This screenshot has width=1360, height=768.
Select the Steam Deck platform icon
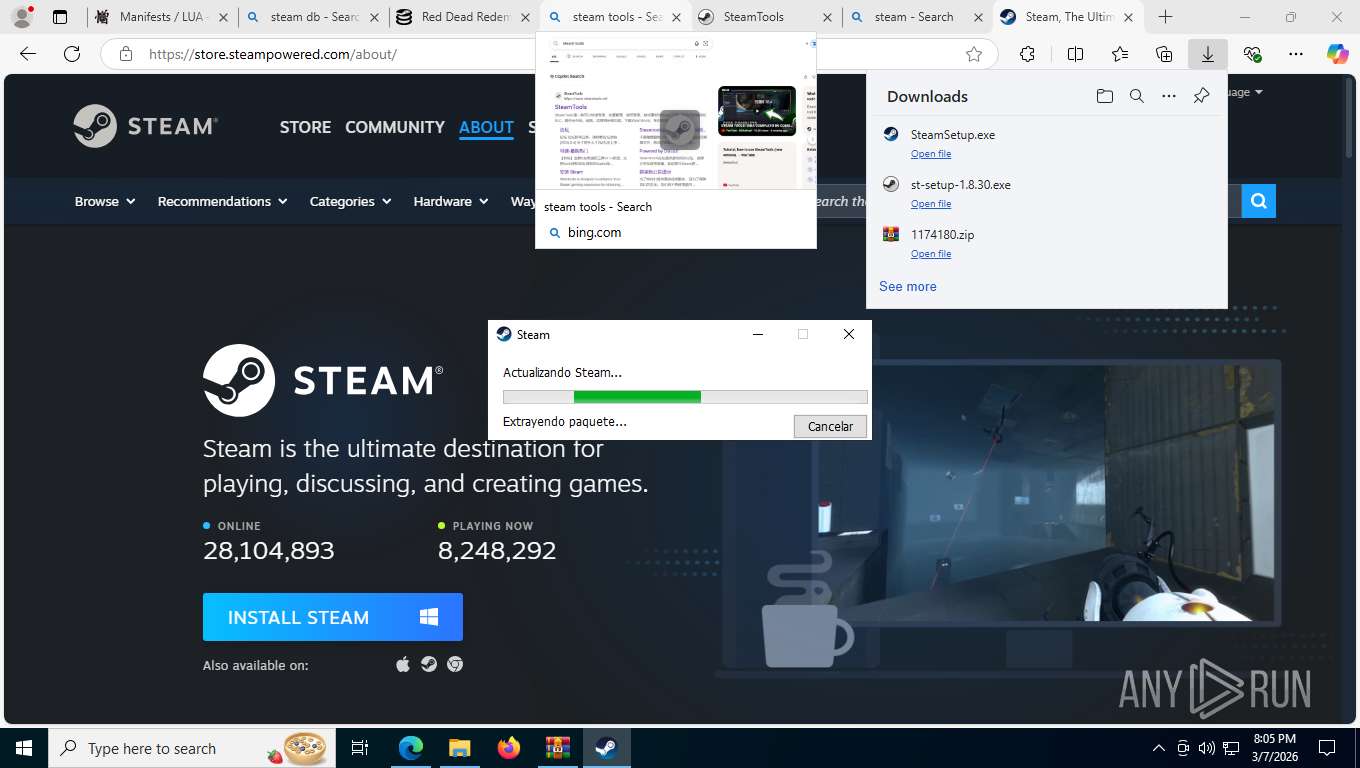[x=429, y=664]
